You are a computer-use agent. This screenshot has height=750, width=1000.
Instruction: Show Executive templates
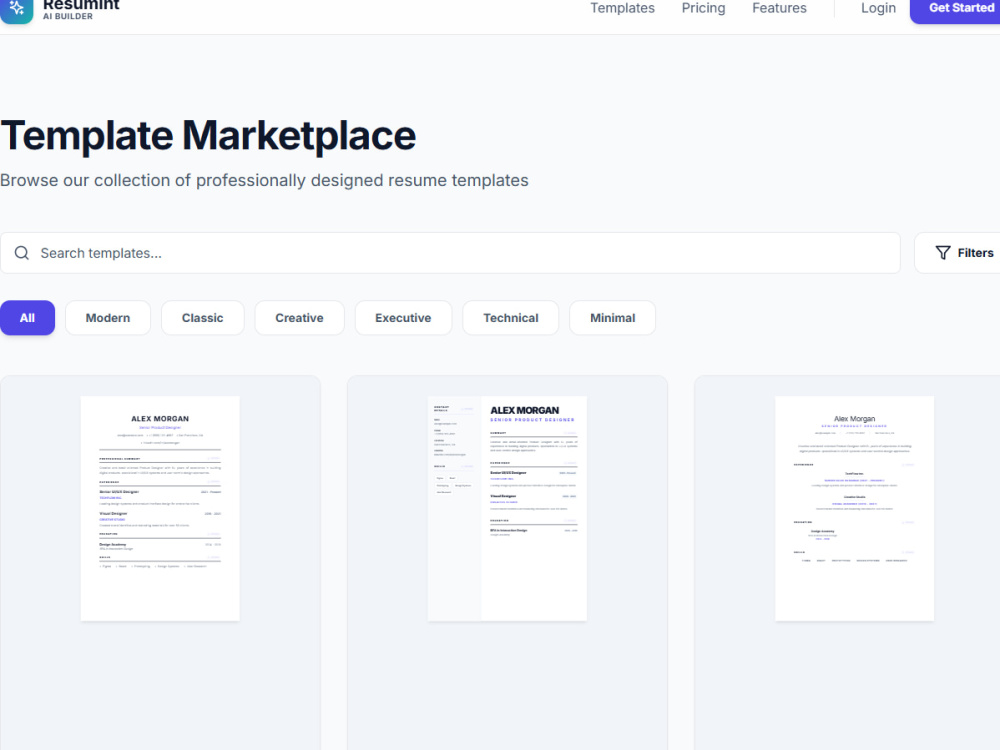coord(403,318)
